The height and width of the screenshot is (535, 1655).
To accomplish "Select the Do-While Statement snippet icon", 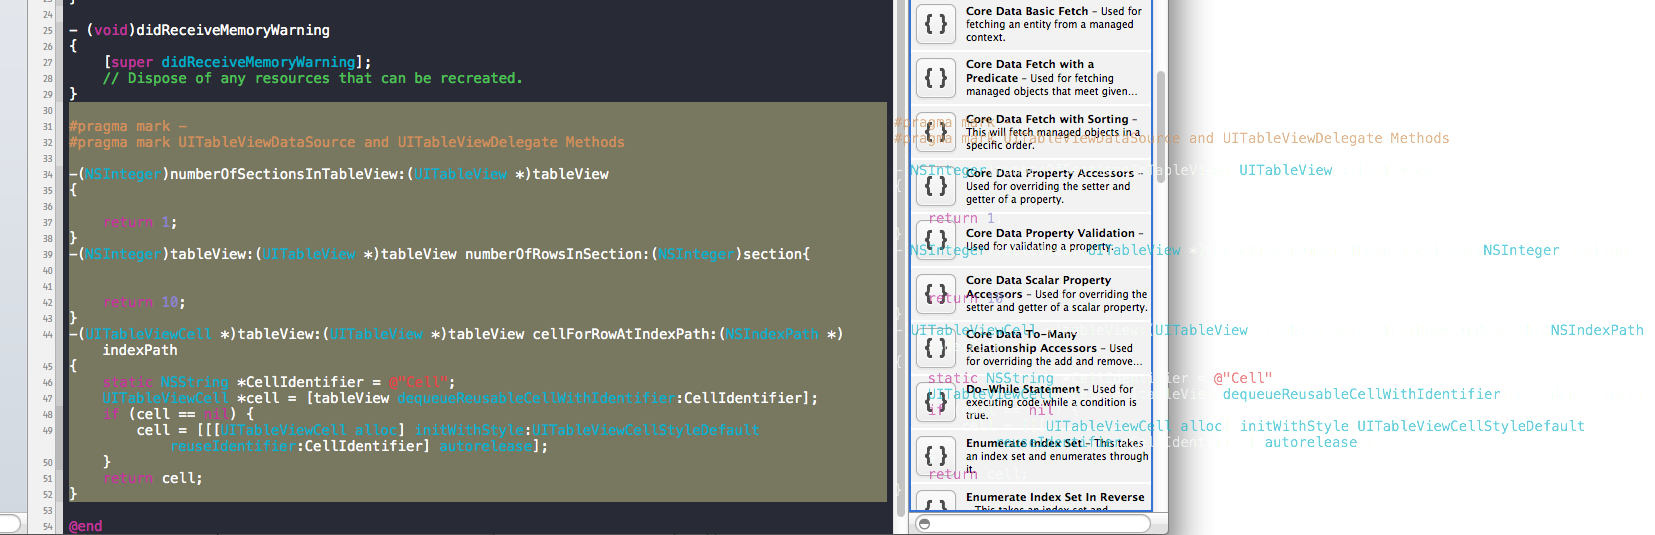I will click(936, 401).
